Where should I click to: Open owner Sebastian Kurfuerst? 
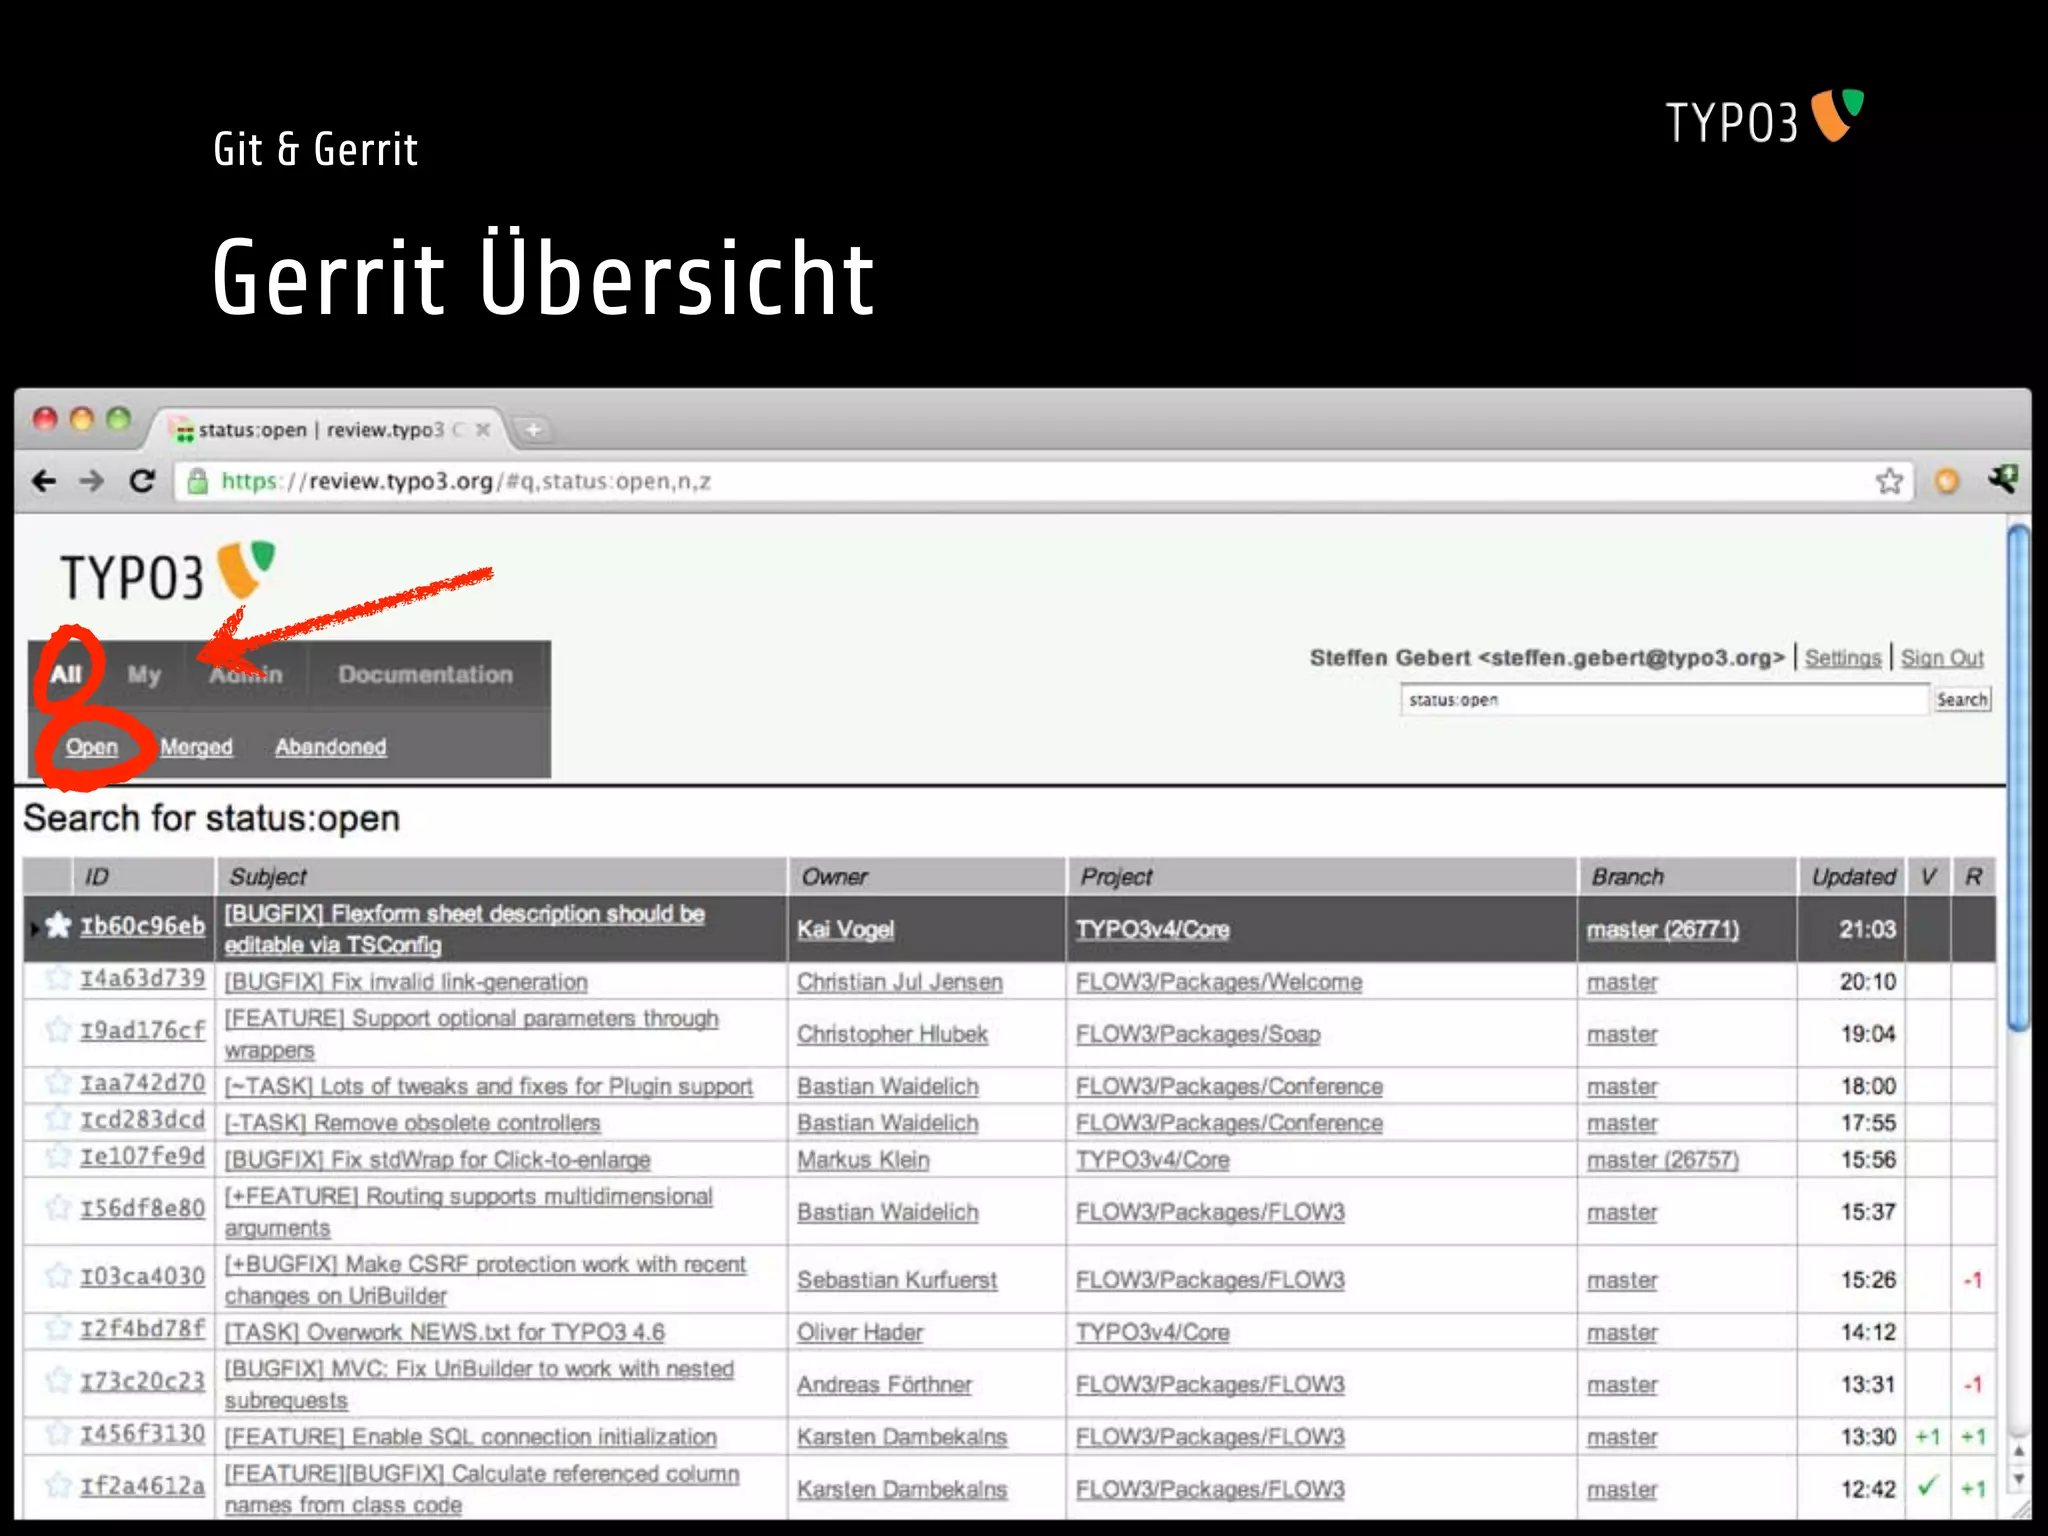coord(897,1280)
